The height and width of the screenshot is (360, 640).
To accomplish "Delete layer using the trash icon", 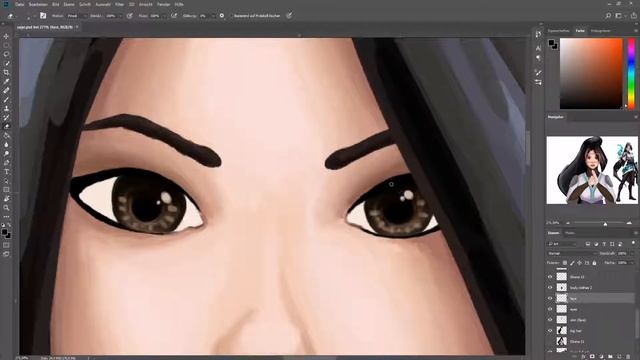I will click(x=628, y=357).
